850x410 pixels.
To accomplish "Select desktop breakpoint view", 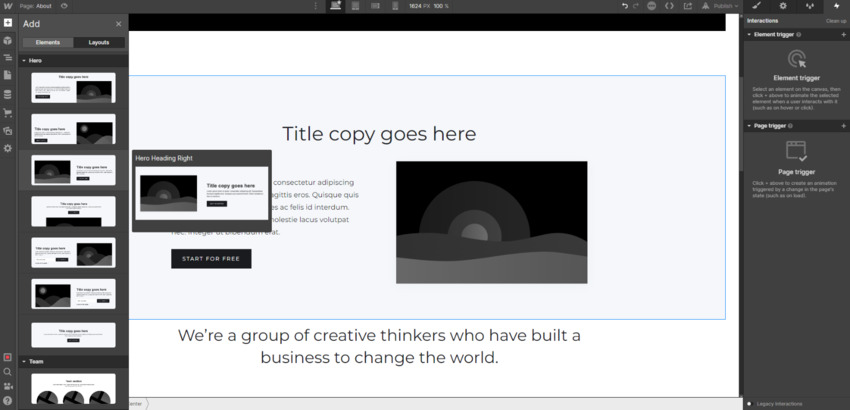I will click(x=336, y=6).
